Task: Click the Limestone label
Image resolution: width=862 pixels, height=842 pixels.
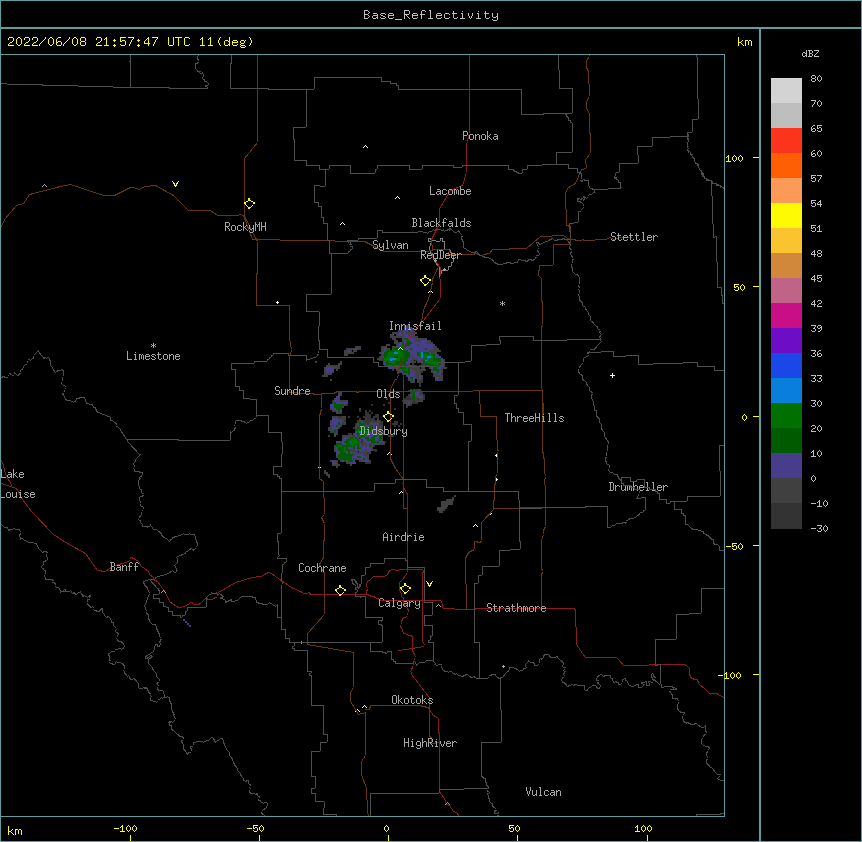Action: coord(153,356)
